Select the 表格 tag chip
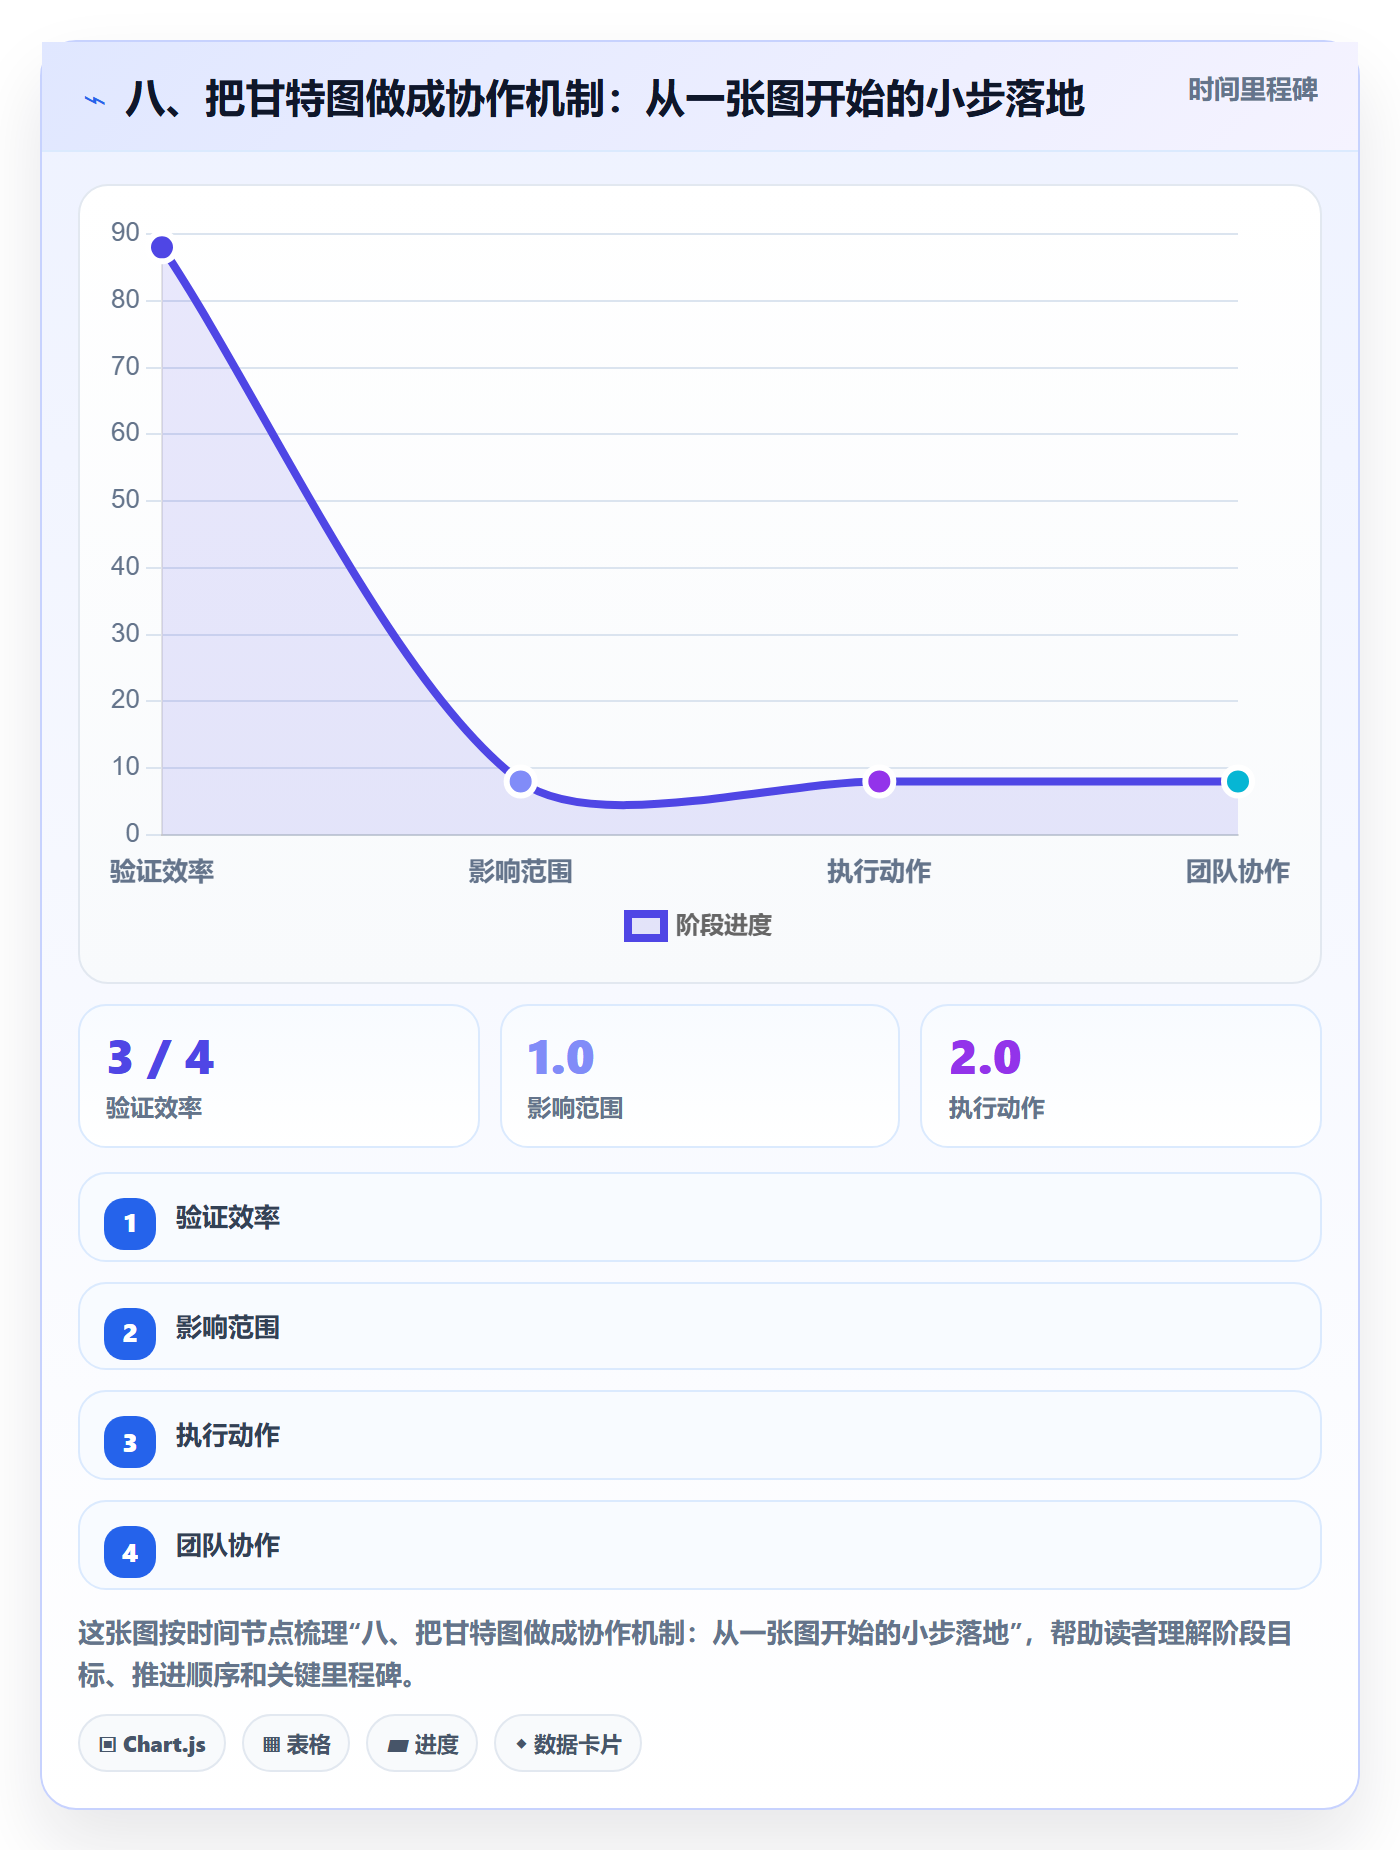Screen dimensions: 1400x1850 [x=296, y=1744]
